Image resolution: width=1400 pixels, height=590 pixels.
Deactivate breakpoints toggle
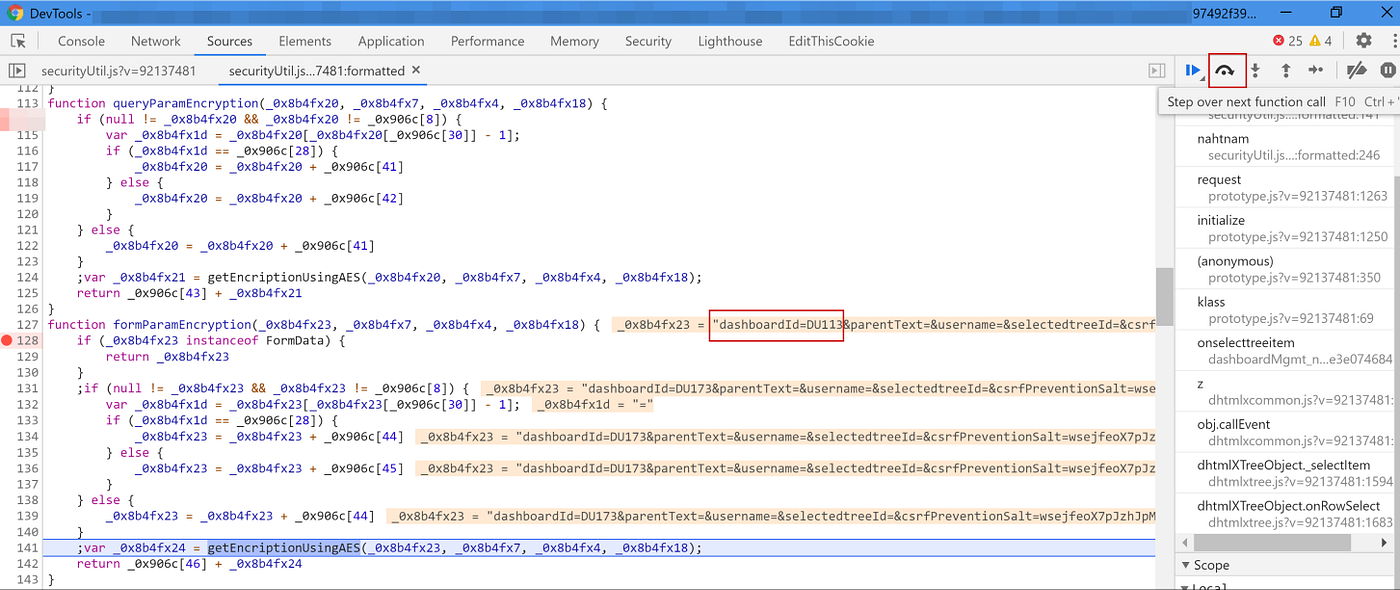tap(1356, 70)
